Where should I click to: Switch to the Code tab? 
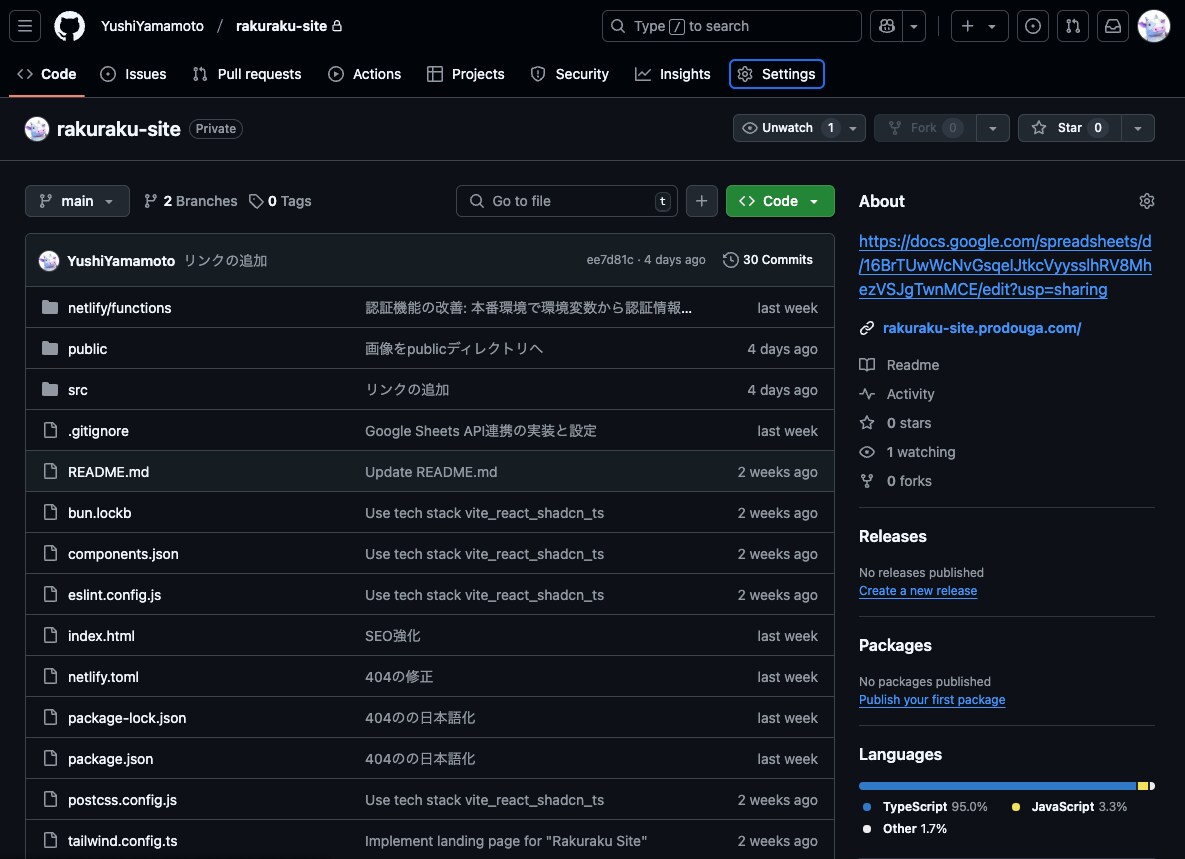click(47, 74)
